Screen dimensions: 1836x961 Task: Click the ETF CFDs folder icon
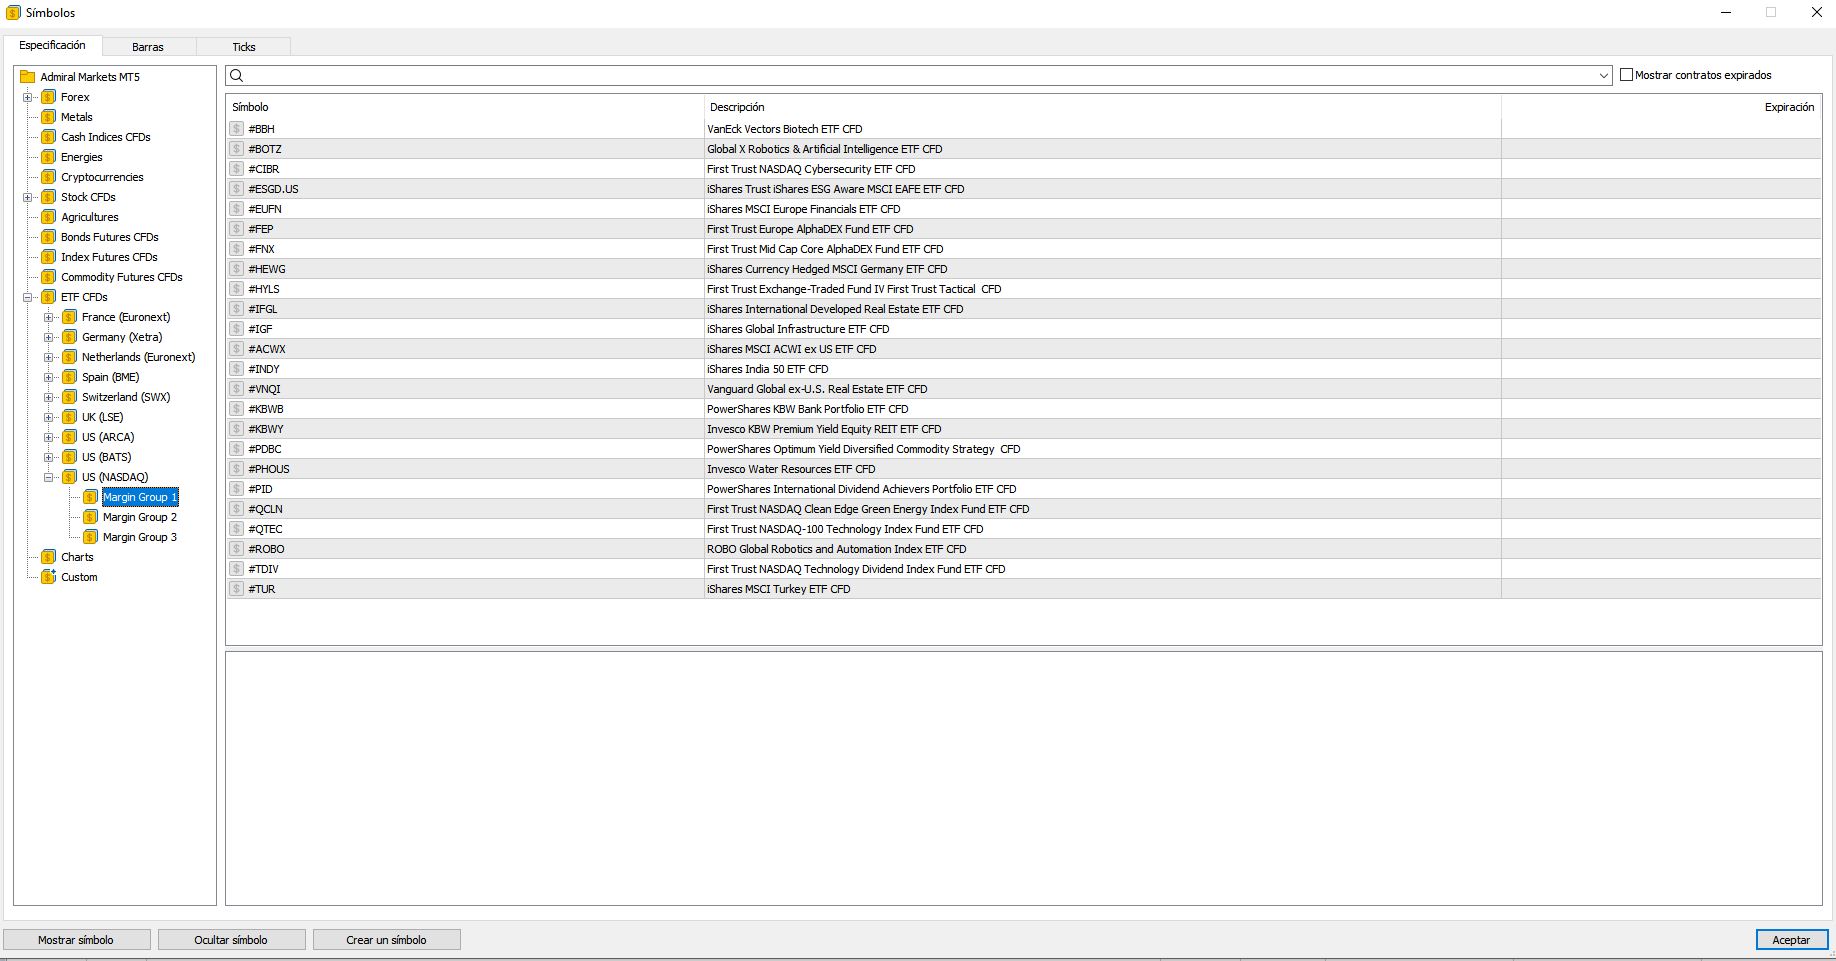pyautogui.click(x=48, y=297)
